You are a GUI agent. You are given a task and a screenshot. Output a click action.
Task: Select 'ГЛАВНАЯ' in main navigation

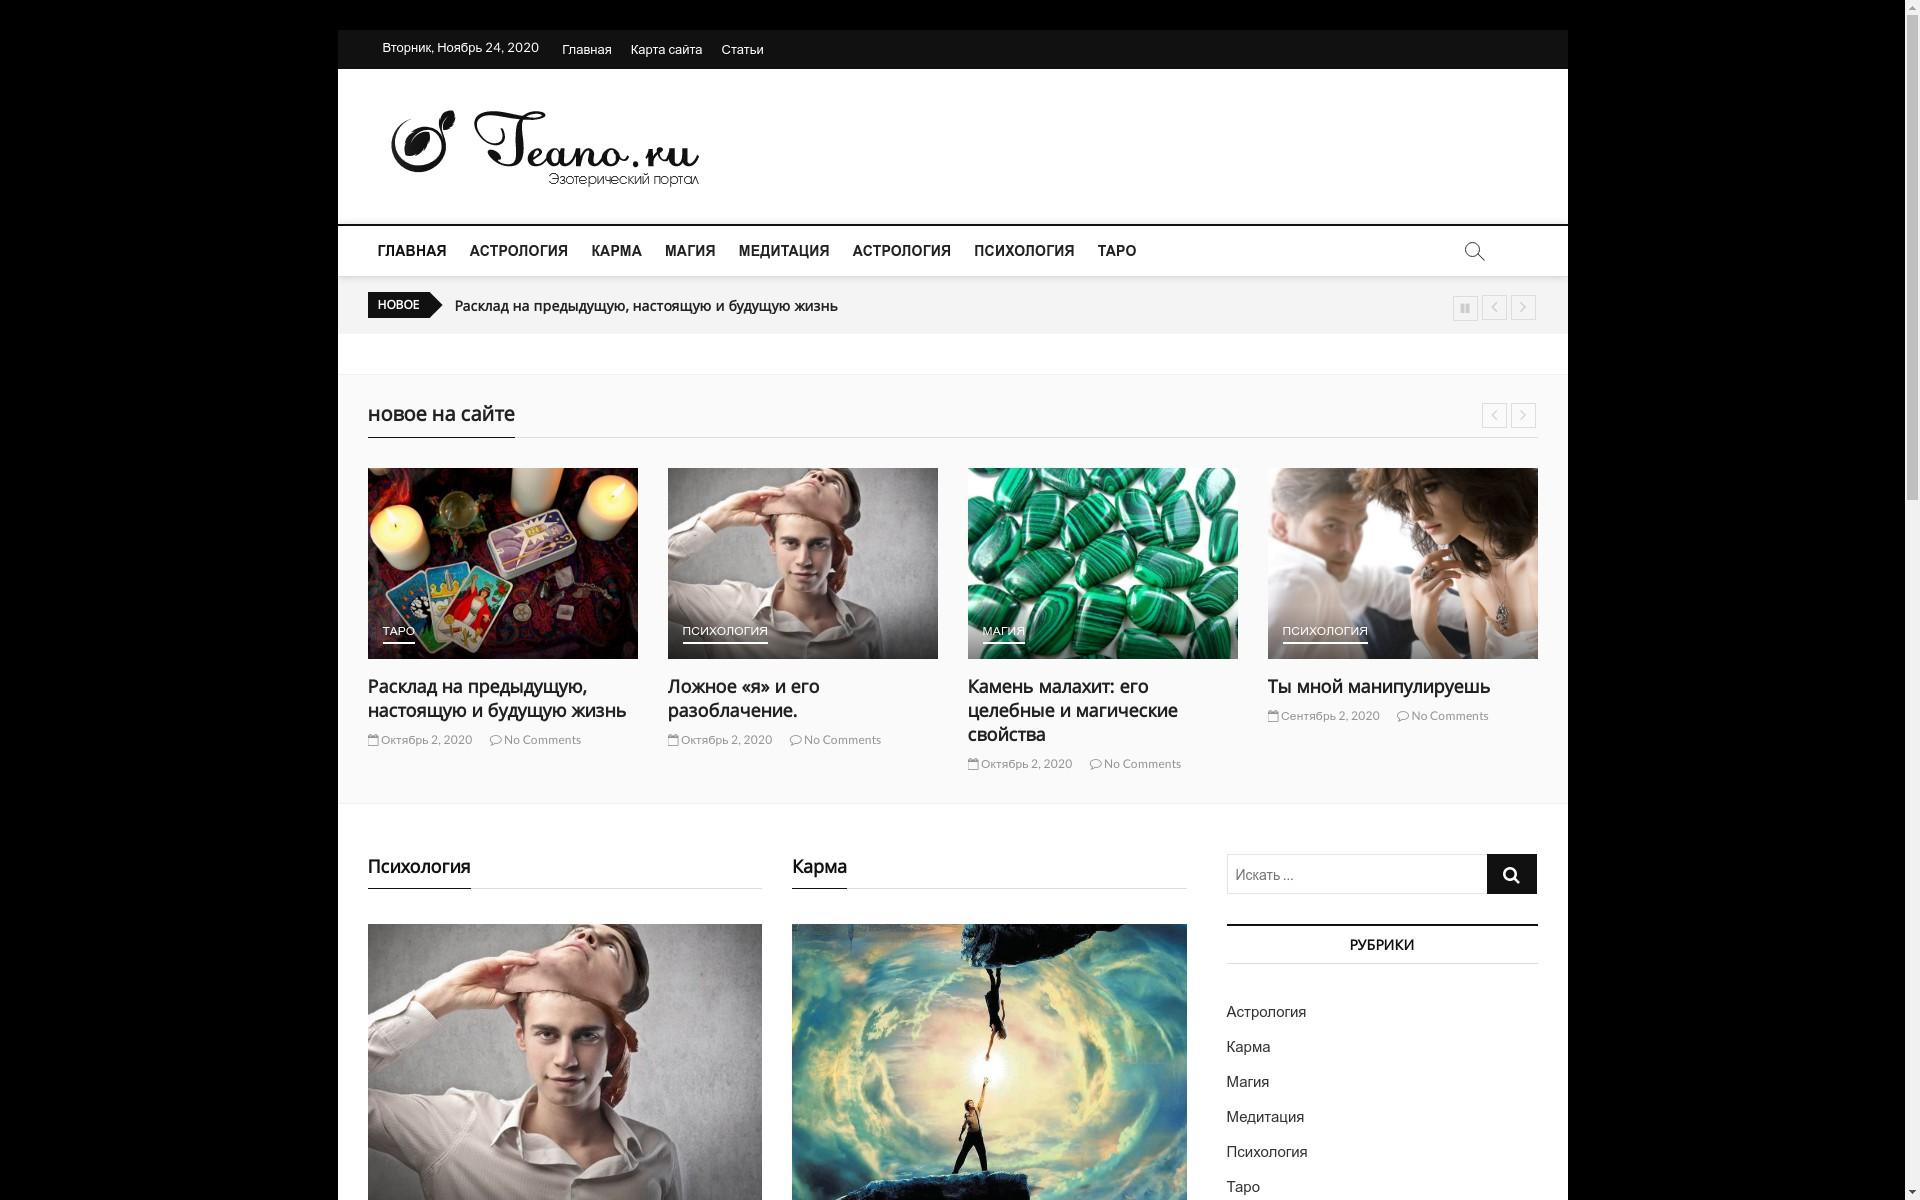412,251
